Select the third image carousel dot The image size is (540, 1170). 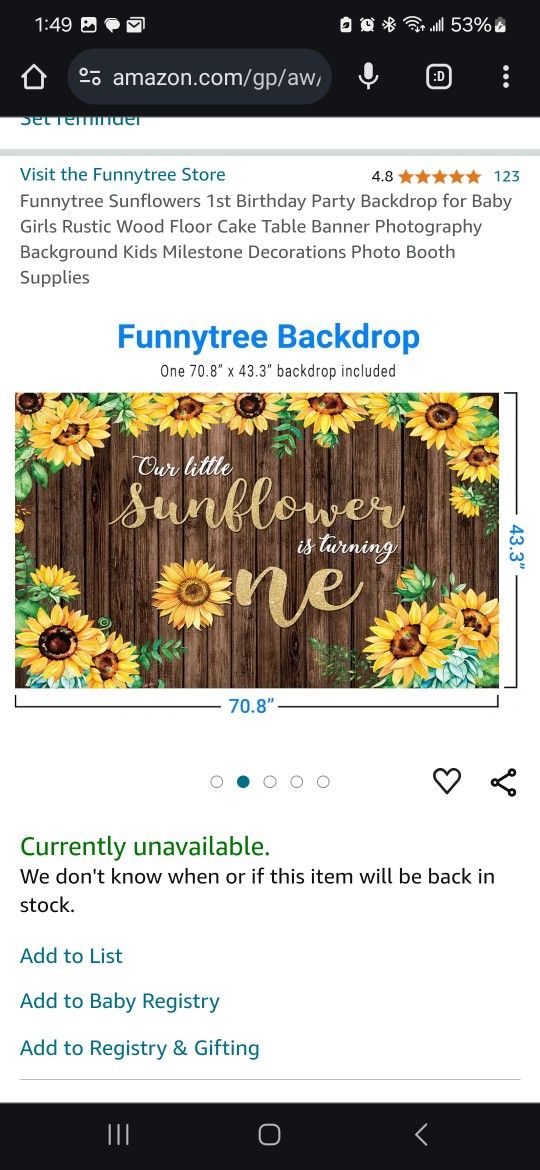point(270,782)
